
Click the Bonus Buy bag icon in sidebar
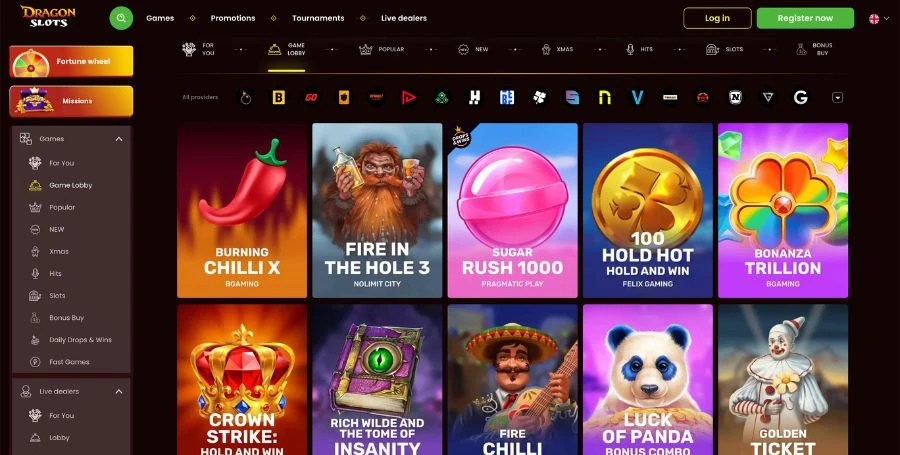(x=35, y=318)
